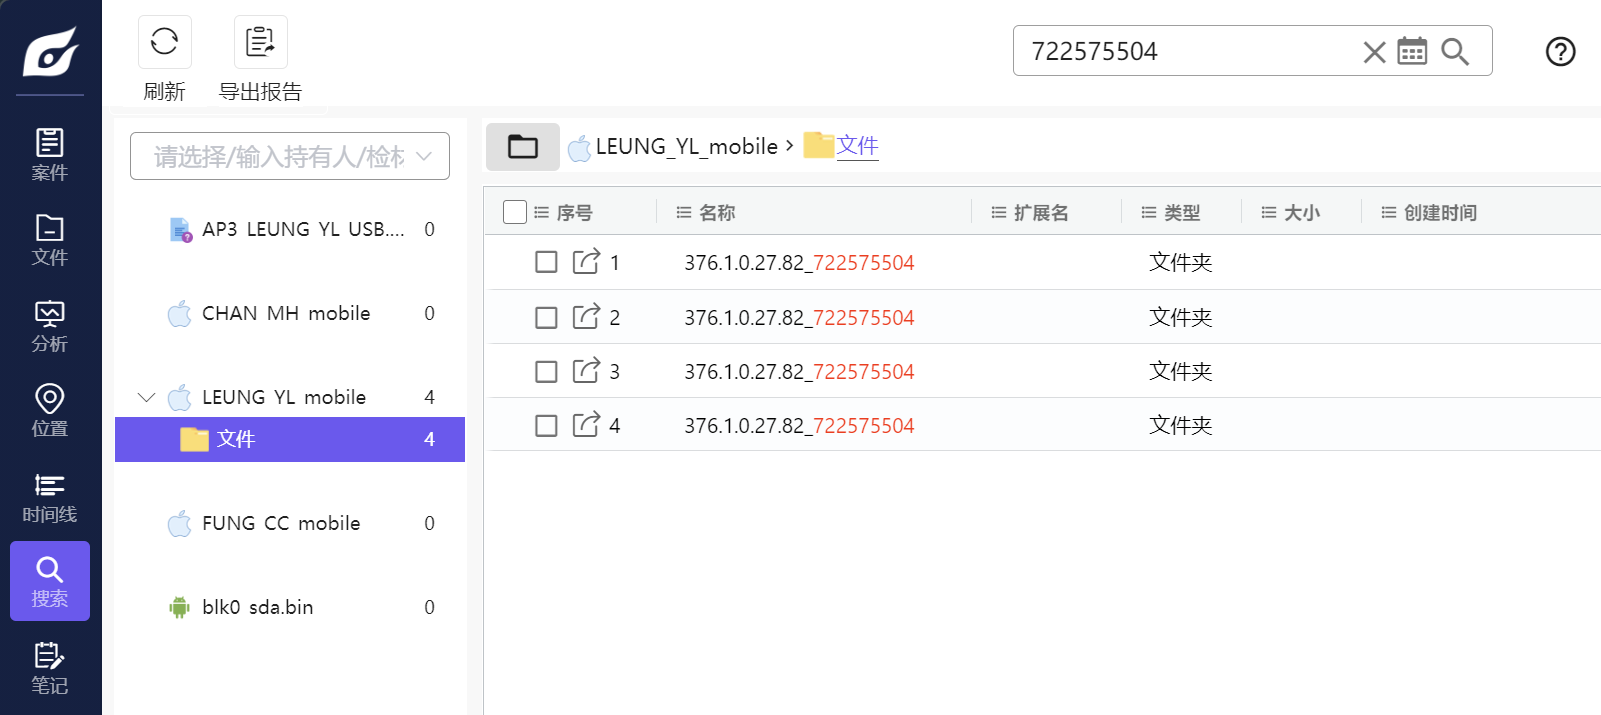Click the magnifier search icon in search box
Image resolution: width=1601 pixels, height=715 pixels.
1455,52
